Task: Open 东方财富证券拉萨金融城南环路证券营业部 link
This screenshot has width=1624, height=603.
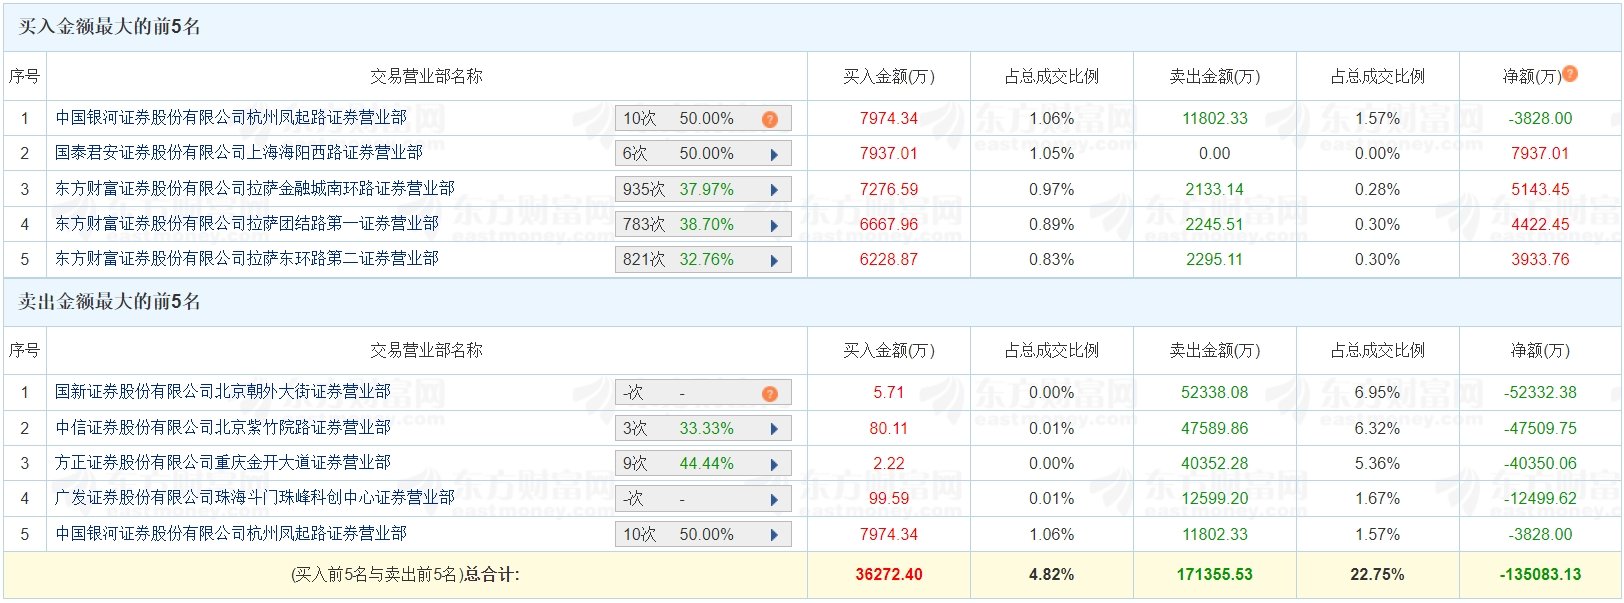Action: pos(255,188)
